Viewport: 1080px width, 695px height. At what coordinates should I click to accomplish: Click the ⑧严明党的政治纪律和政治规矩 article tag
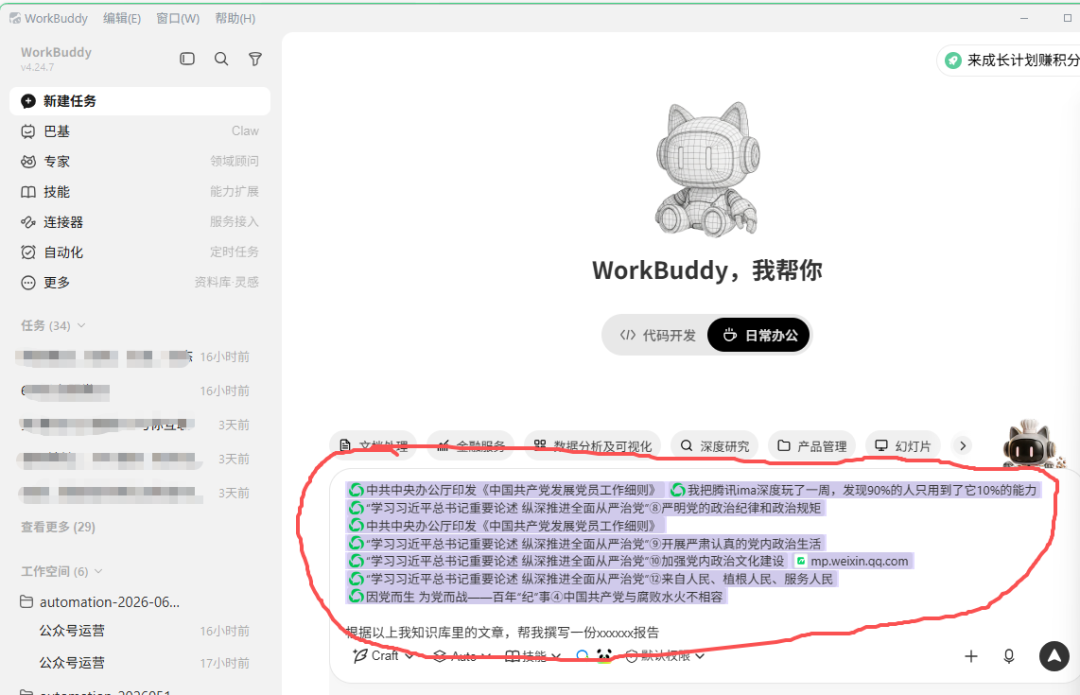[x=585, y=508]
